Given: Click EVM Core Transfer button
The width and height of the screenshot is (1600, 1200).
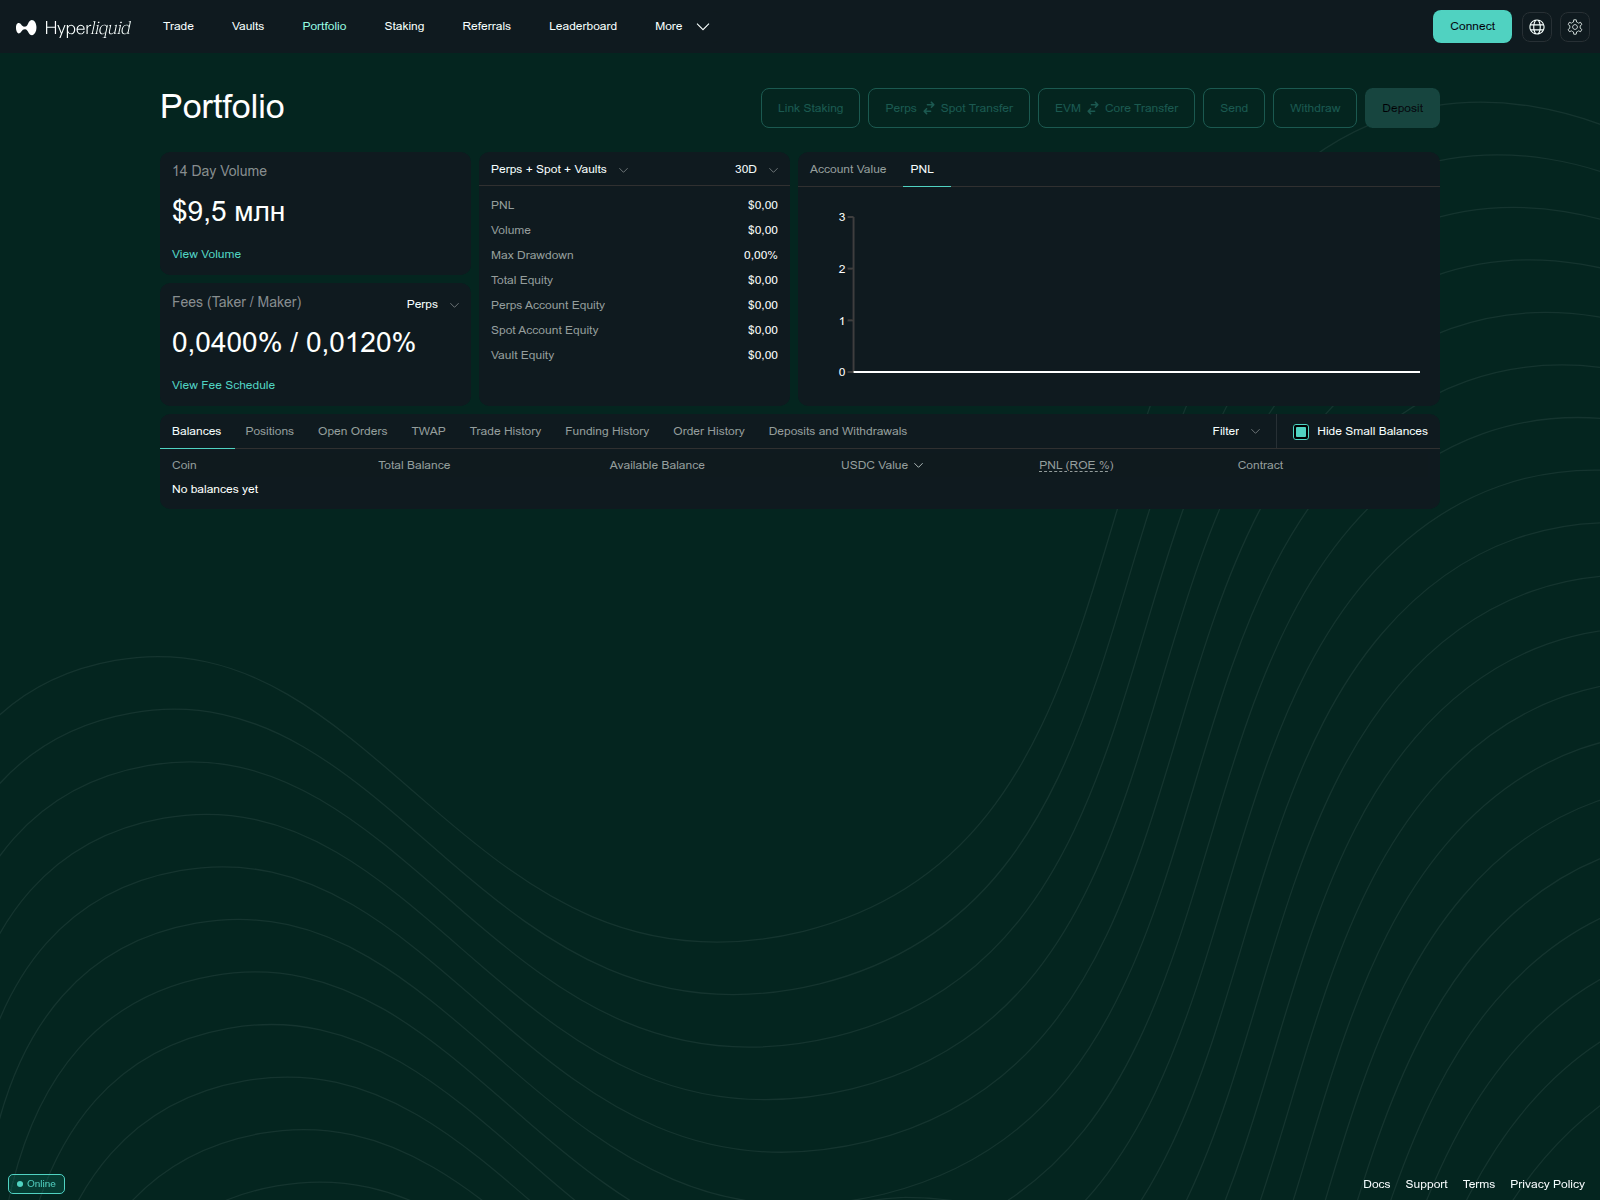Looking at the screenshot, I should pyautogui.click(x=1117, y=108).
